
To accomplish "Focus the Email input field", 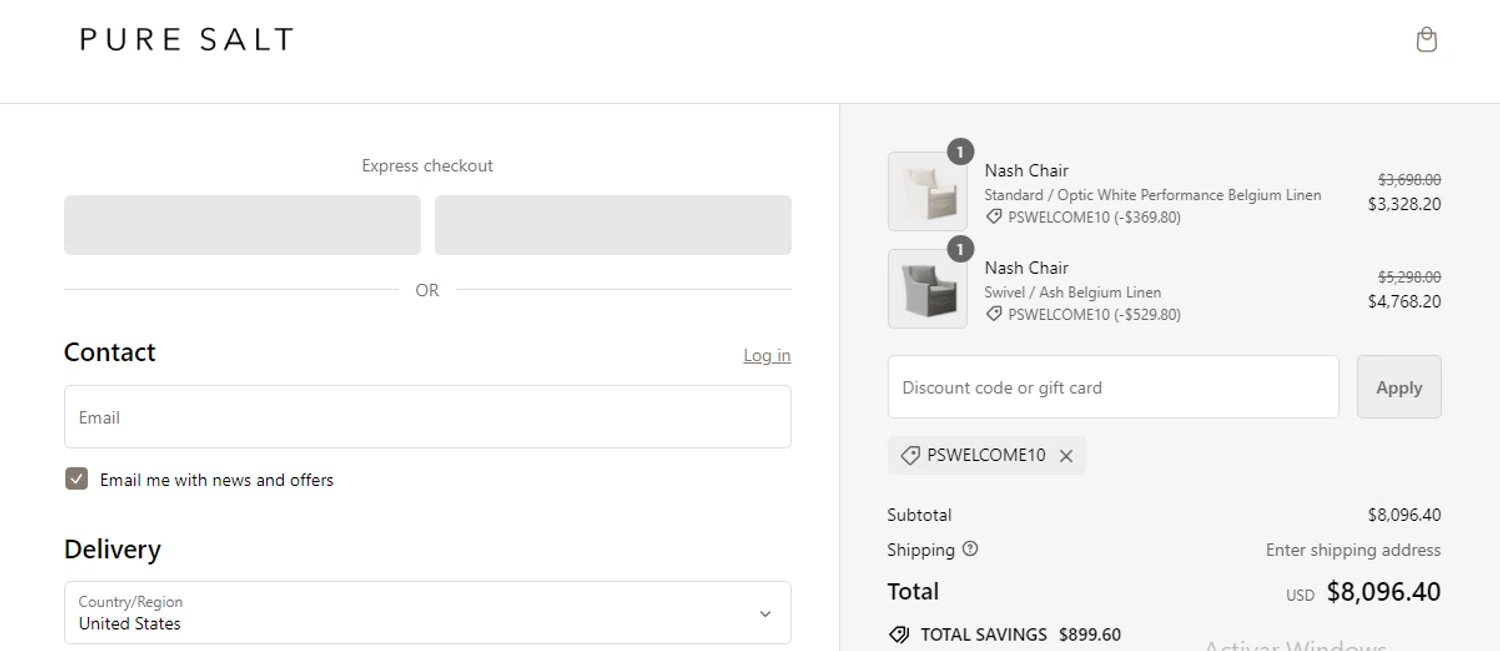I will (427, 417).
